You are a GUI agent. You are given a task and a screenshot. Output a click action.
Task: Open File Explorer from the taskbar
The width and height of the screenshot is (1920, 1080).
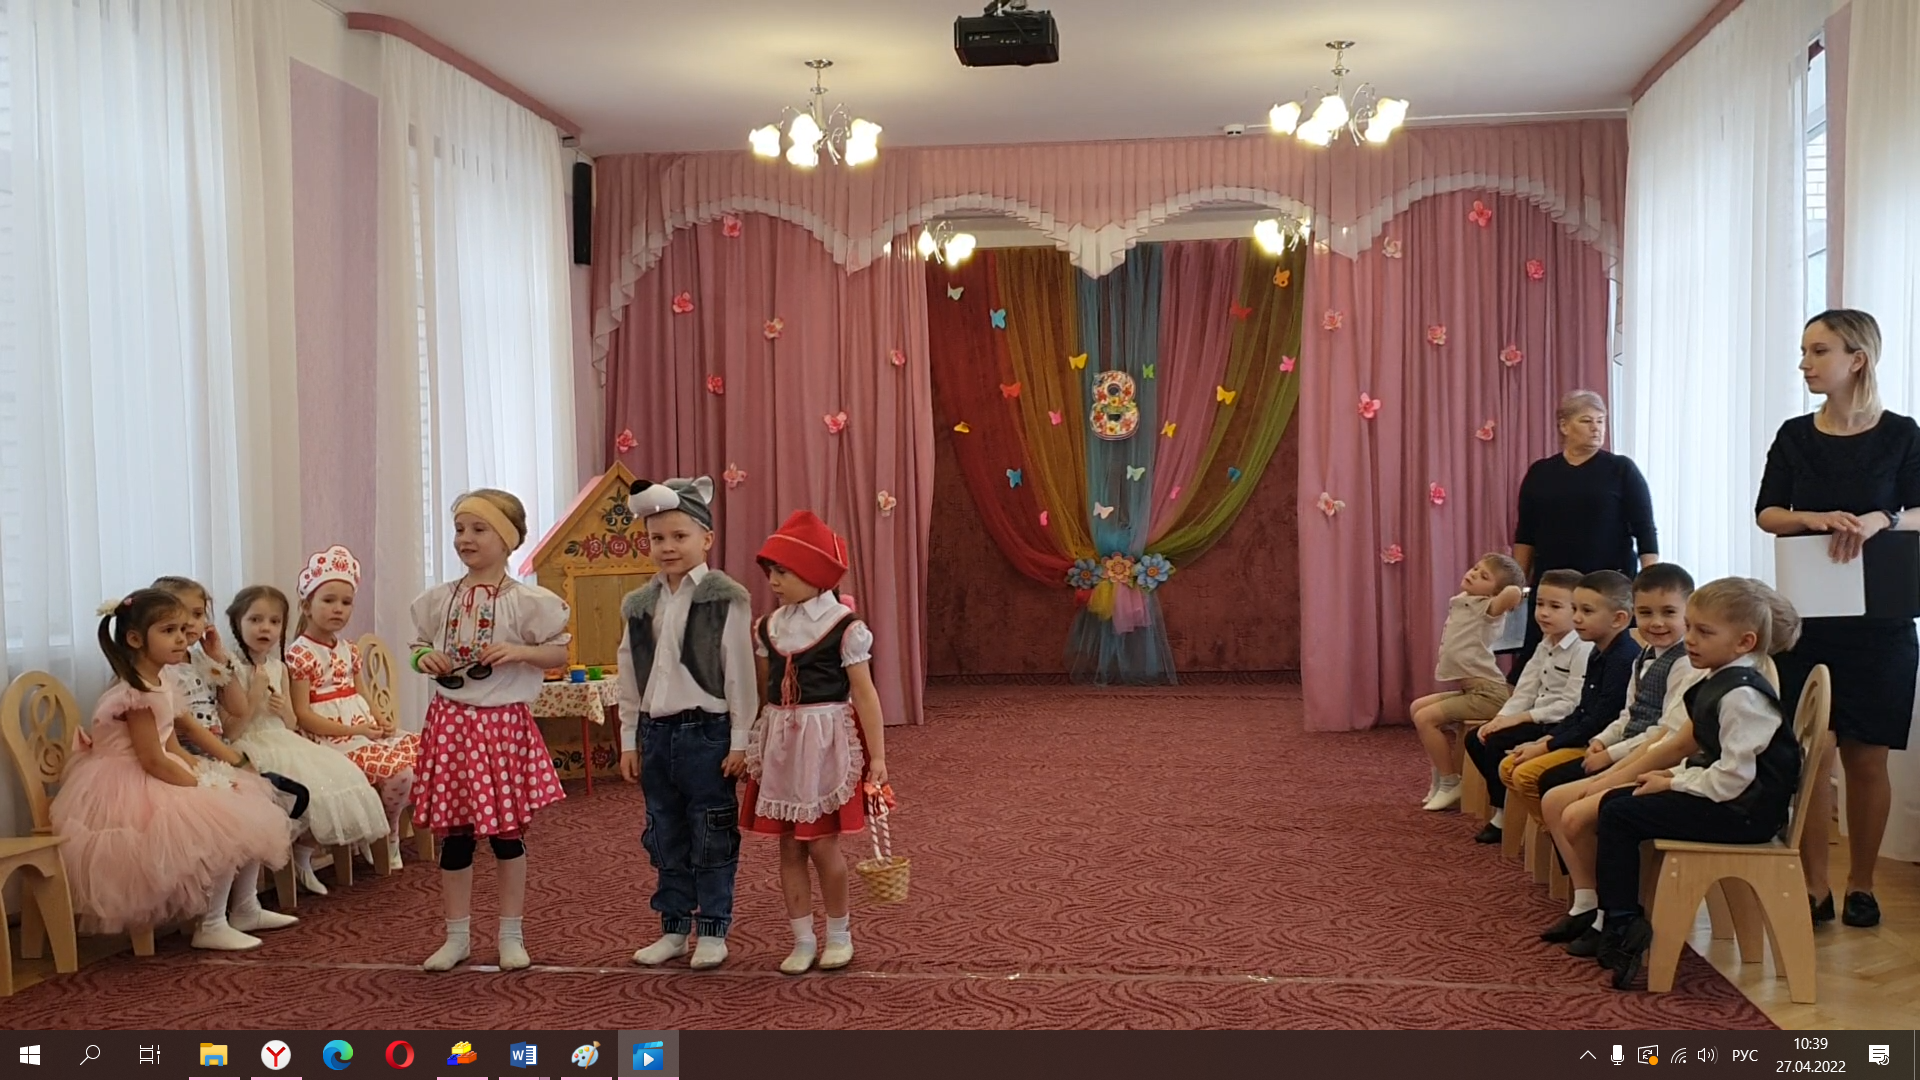[x=214, y=1055]
